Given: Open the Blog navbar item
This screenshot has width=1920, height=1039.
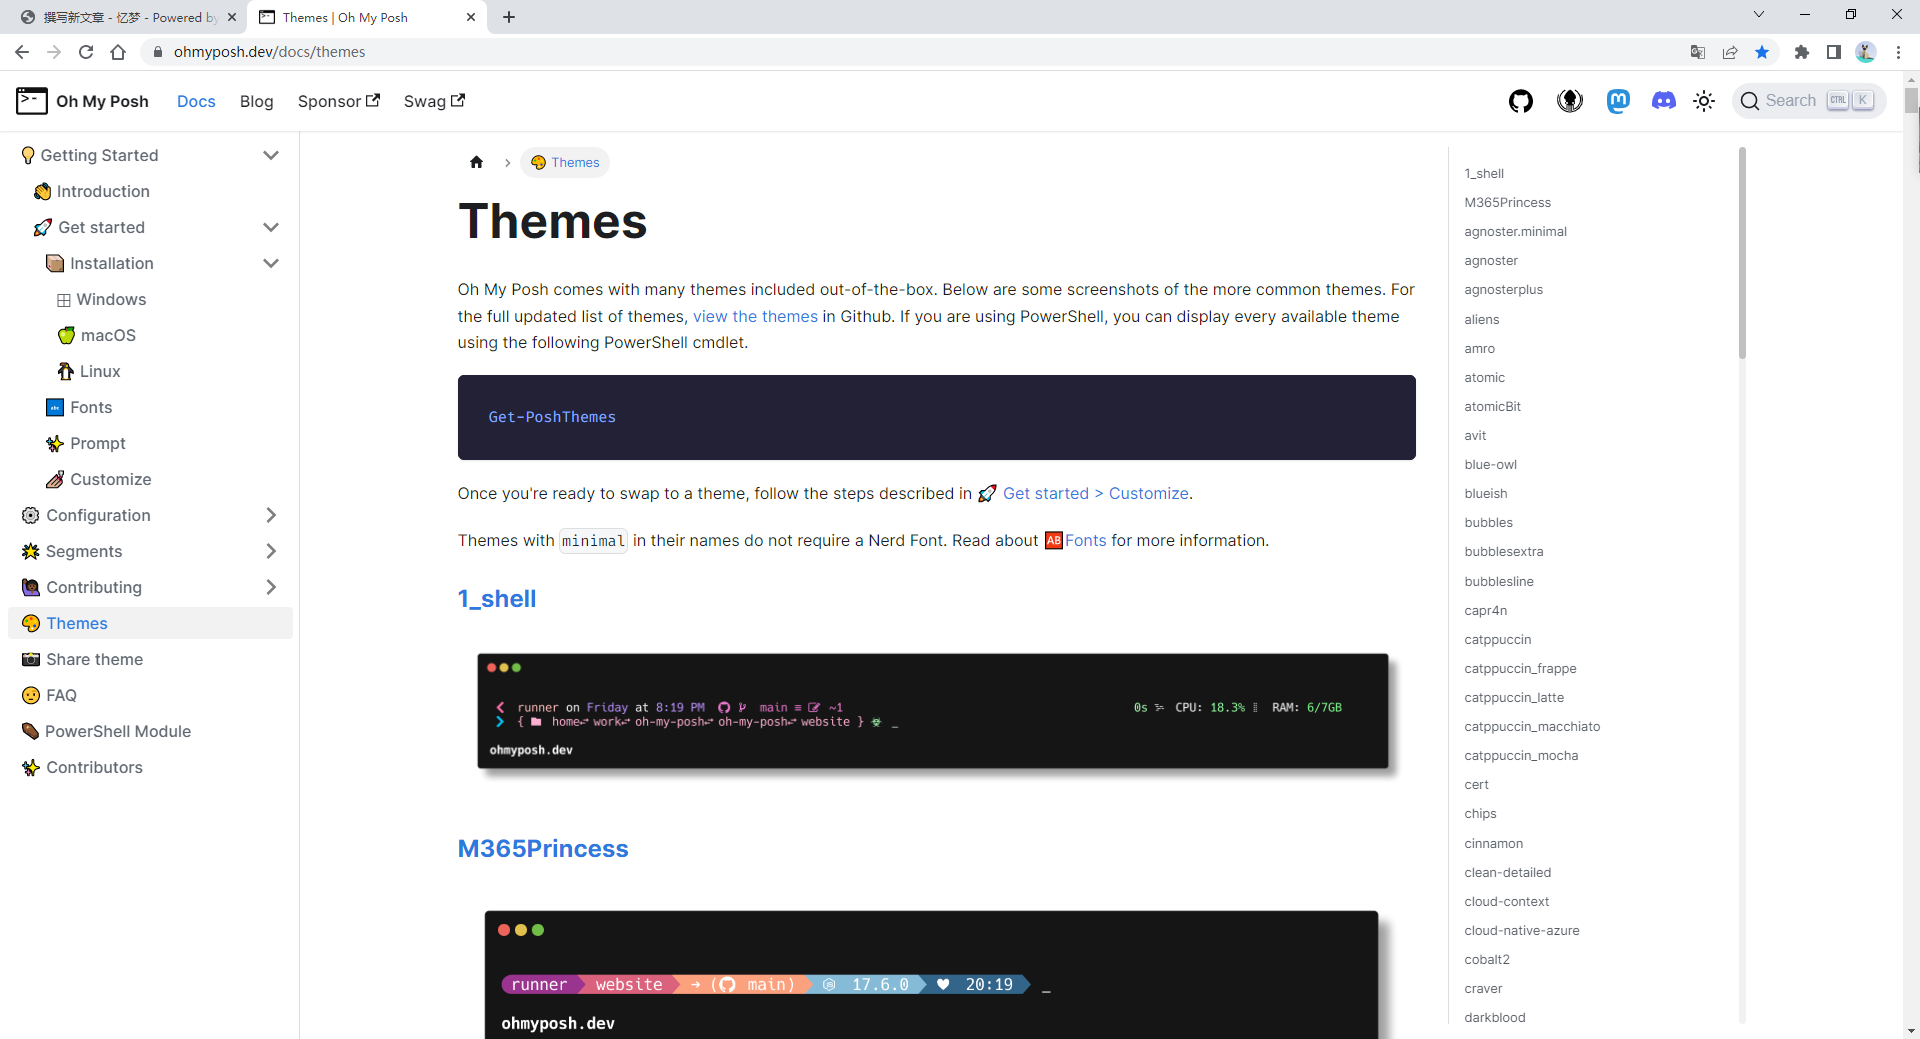Looking at the screenshot, I should click(257, 101).
